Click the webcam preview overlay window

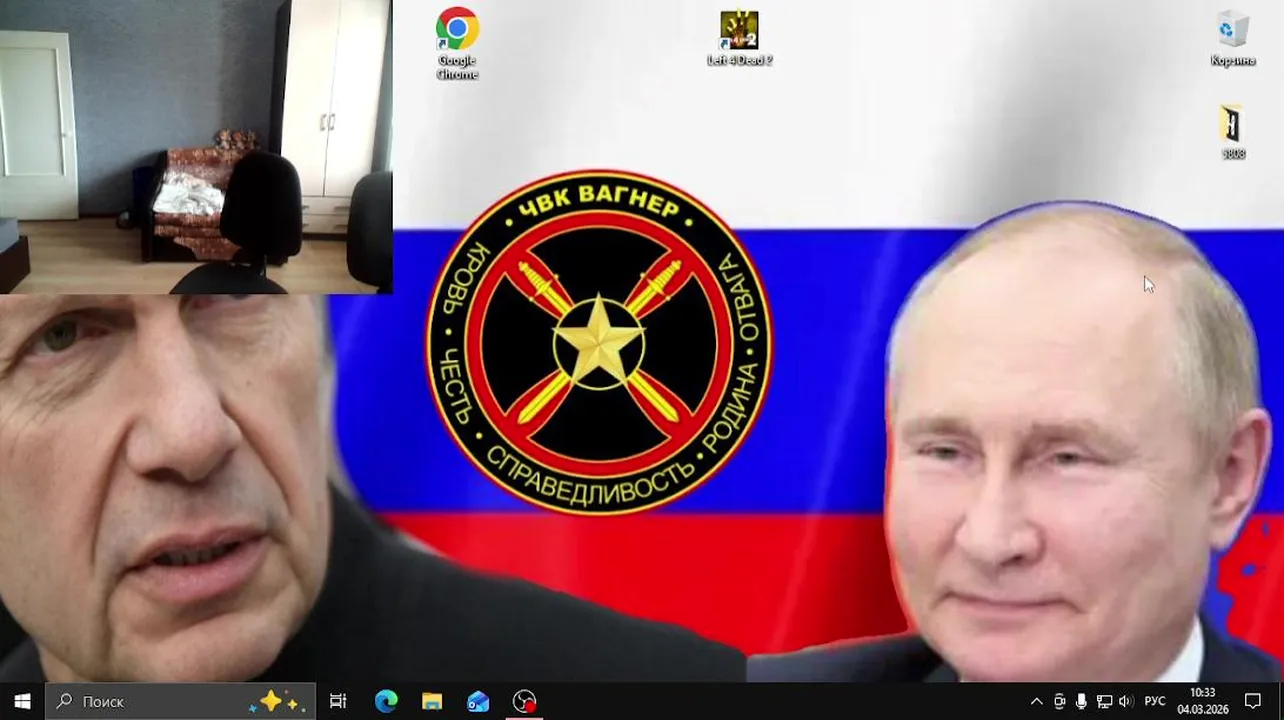196,147
